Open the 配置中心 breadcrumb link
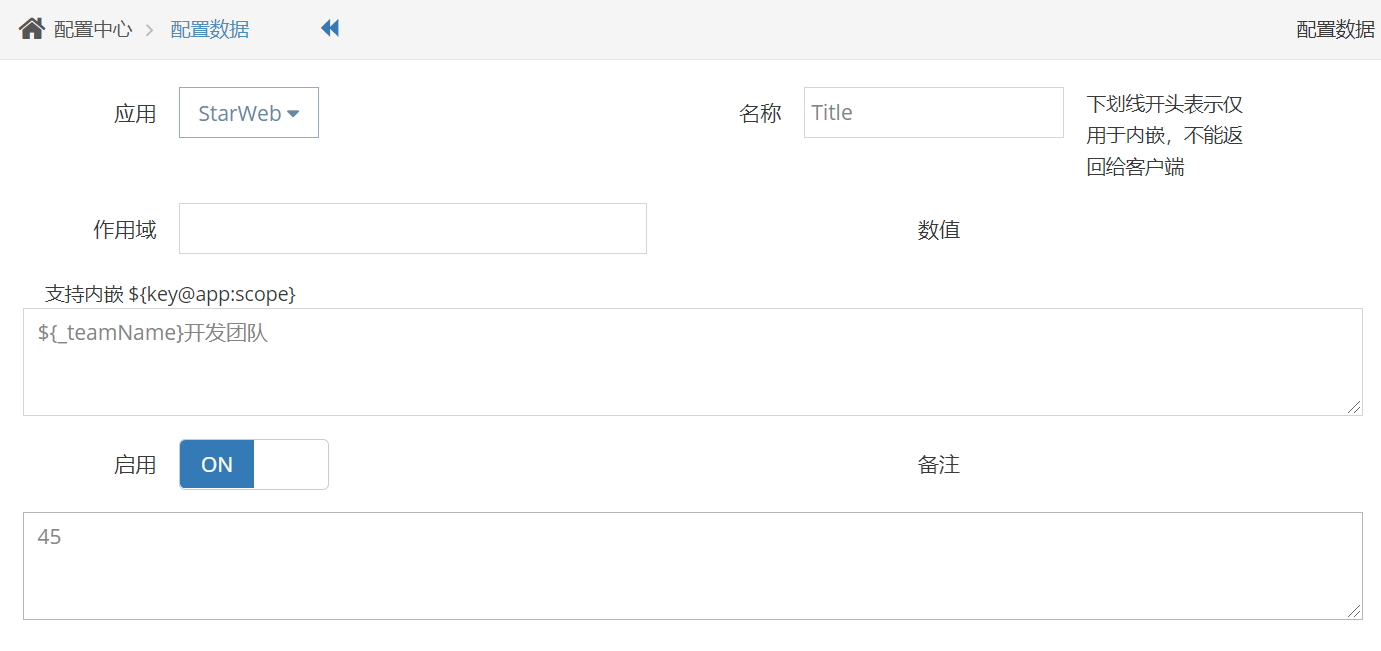 click(x=93, y=30)
